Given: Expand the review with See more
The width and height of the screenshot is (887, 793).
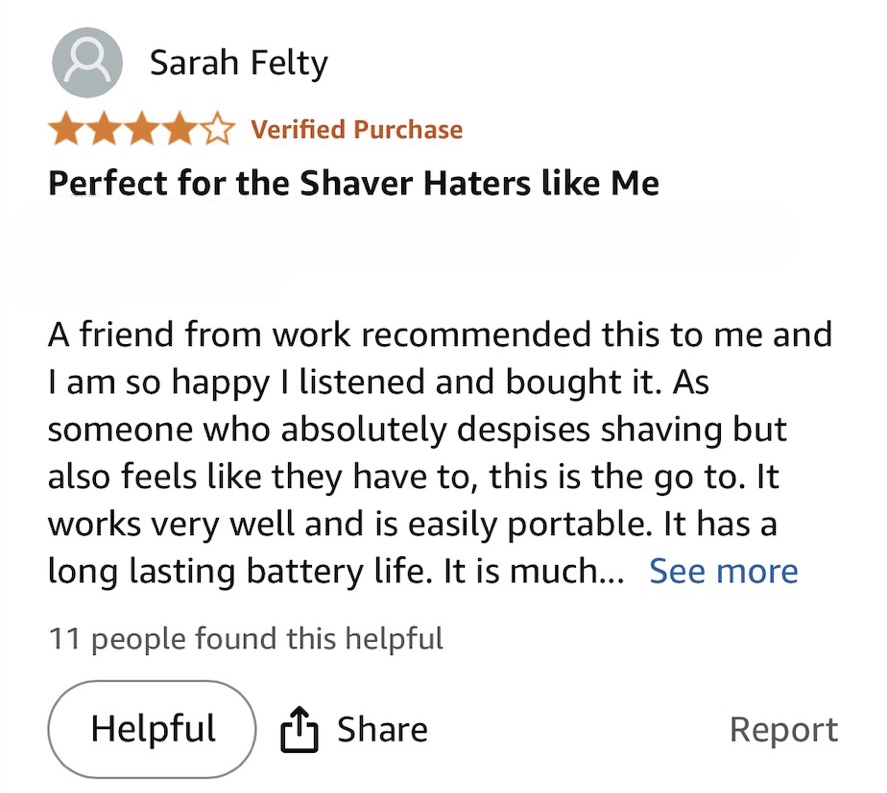Looking at the screenshot, I should [x=723, y=571].
